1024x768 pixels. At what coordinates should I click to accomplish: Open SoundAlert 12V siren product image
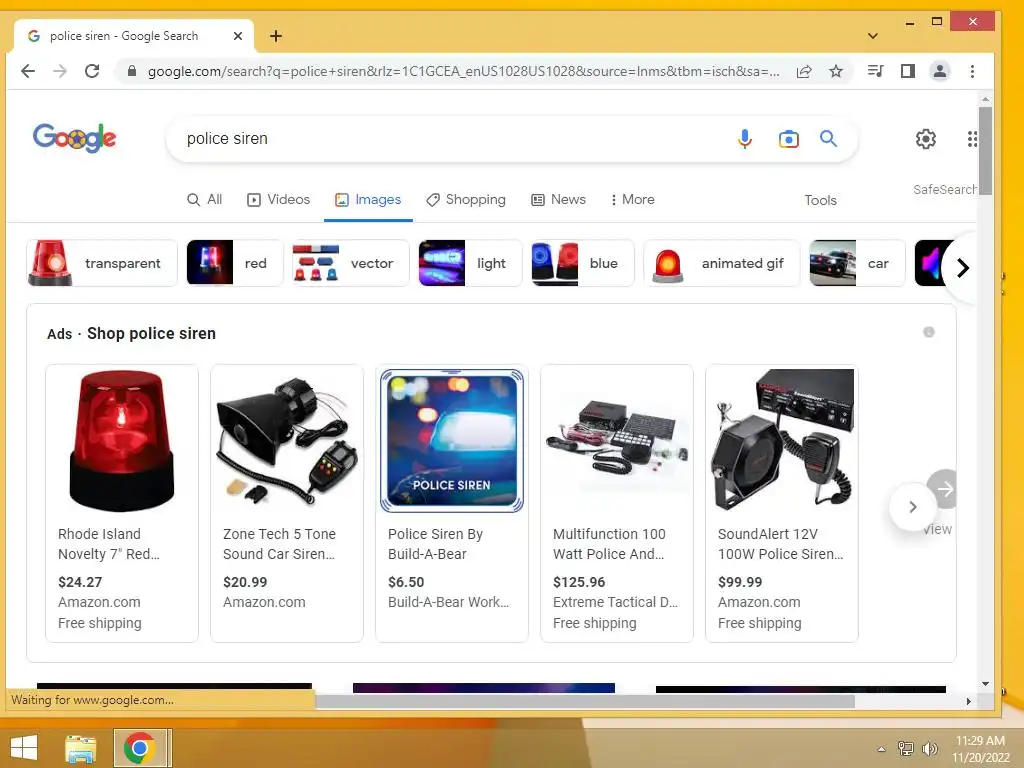782,441
